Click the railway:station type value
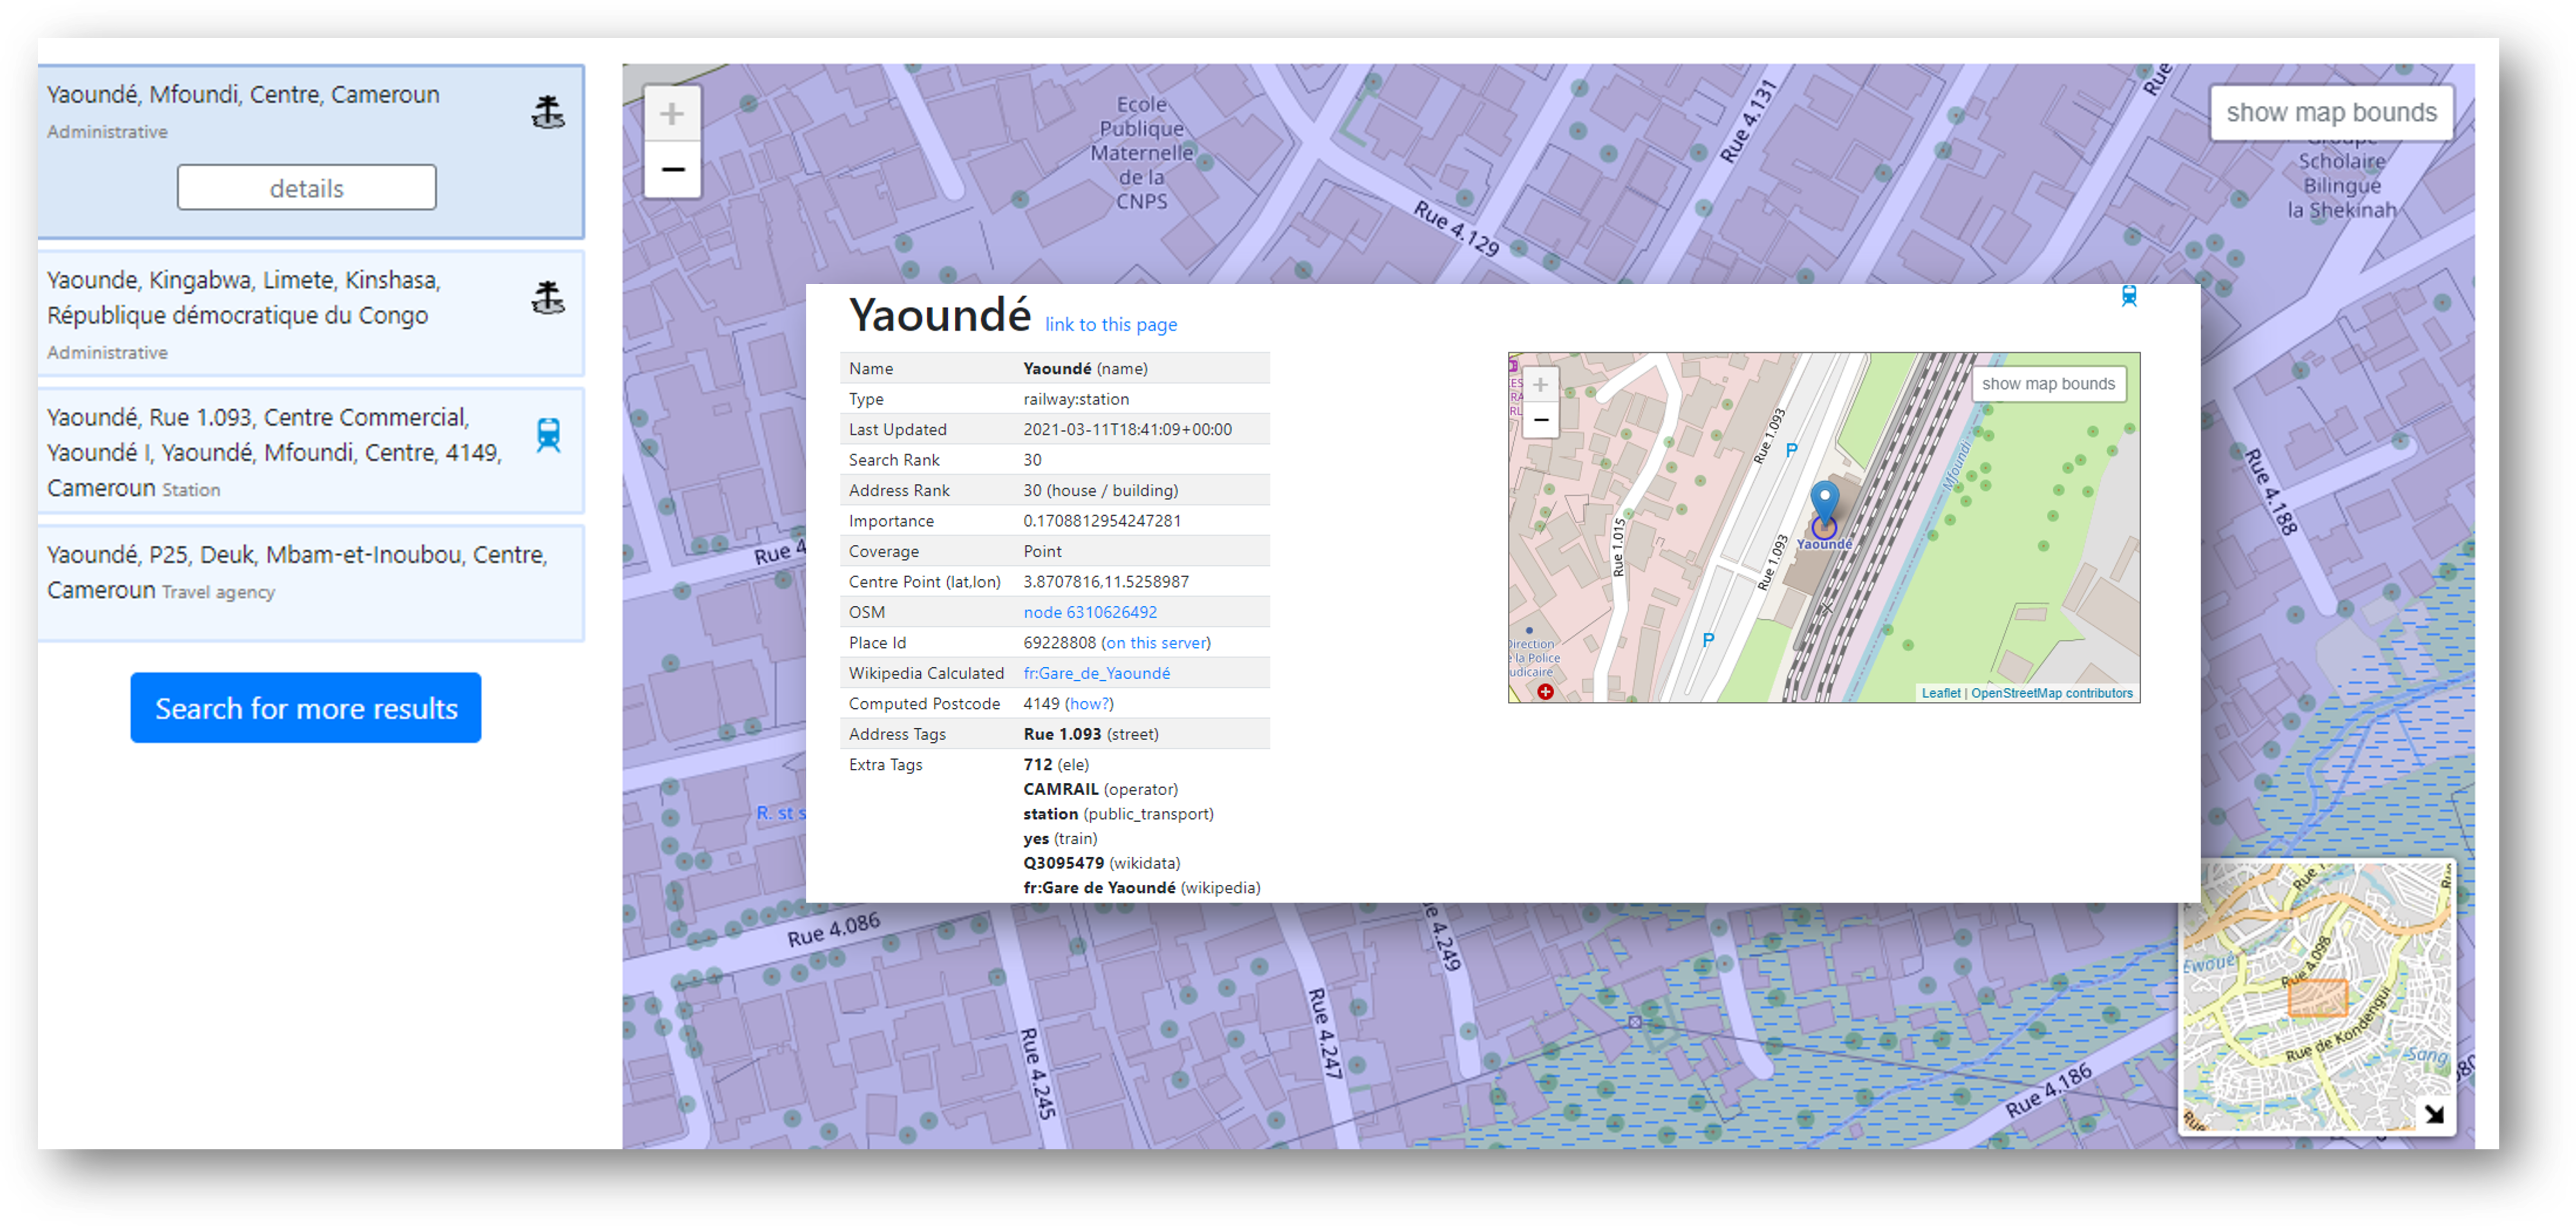Viewport: 2576px width, 1226px height. coord(1076,399)
